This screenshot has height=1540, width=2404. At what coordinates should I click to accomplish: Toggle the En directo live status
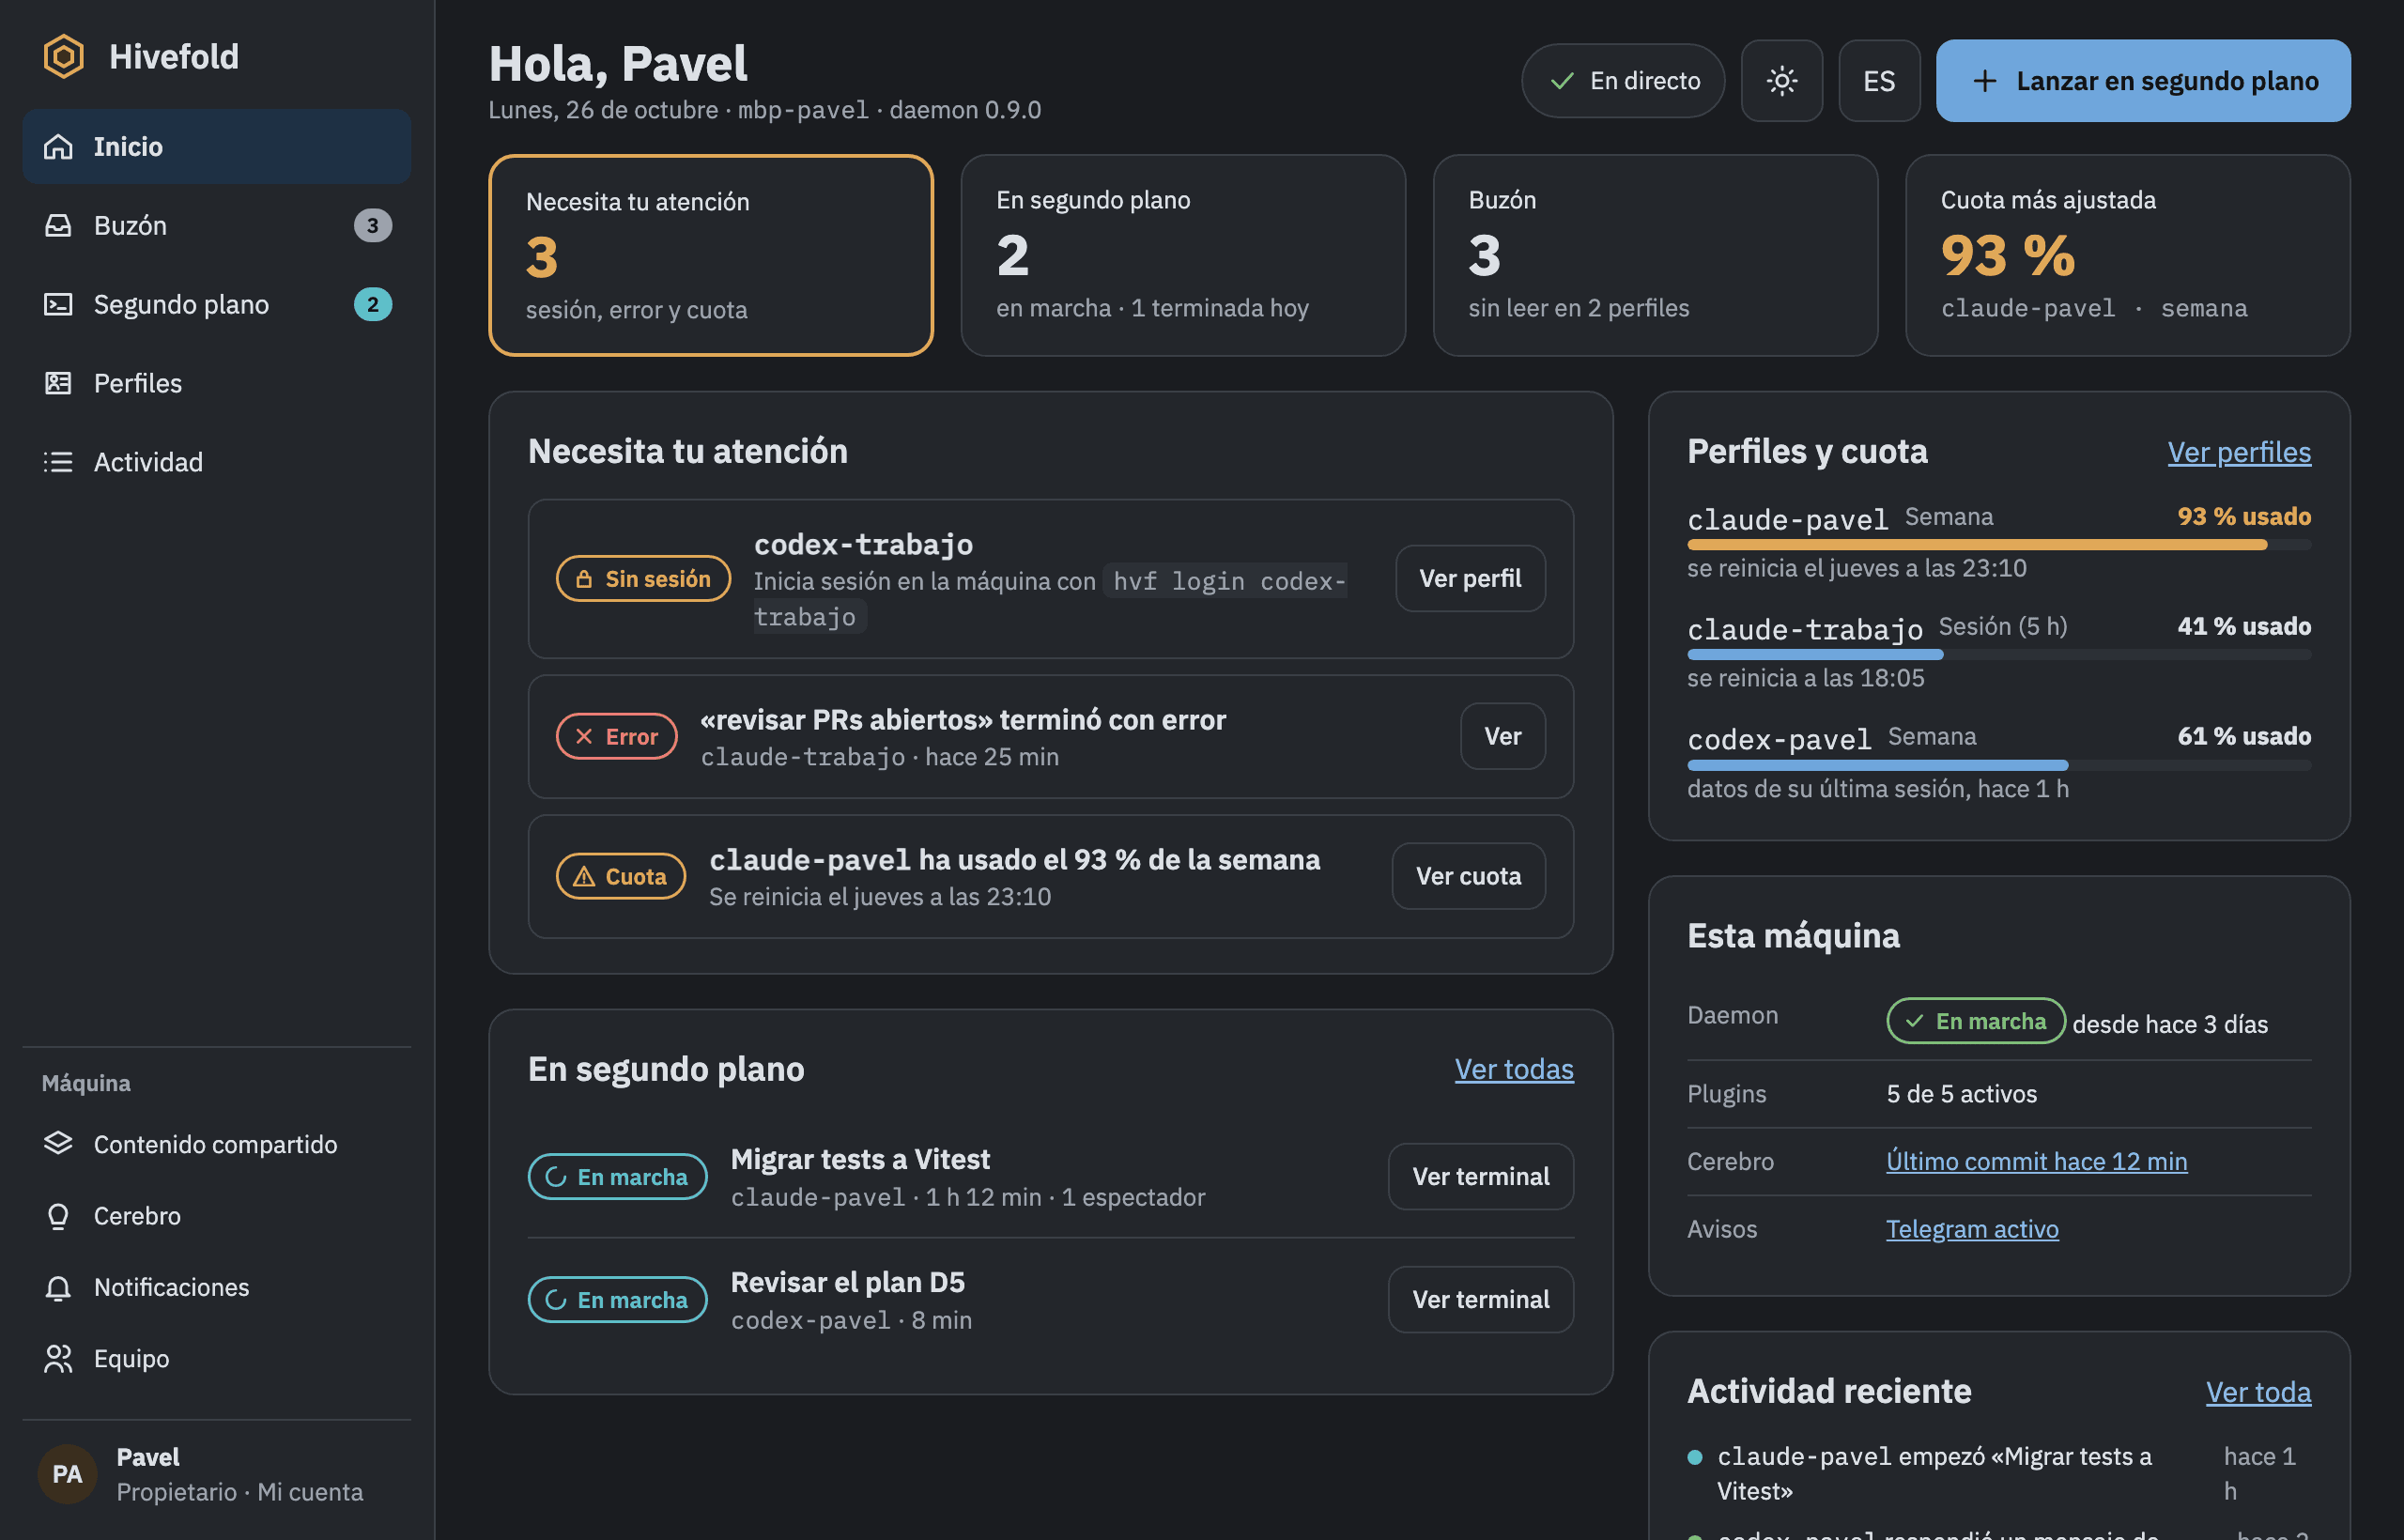point(1623,80)
